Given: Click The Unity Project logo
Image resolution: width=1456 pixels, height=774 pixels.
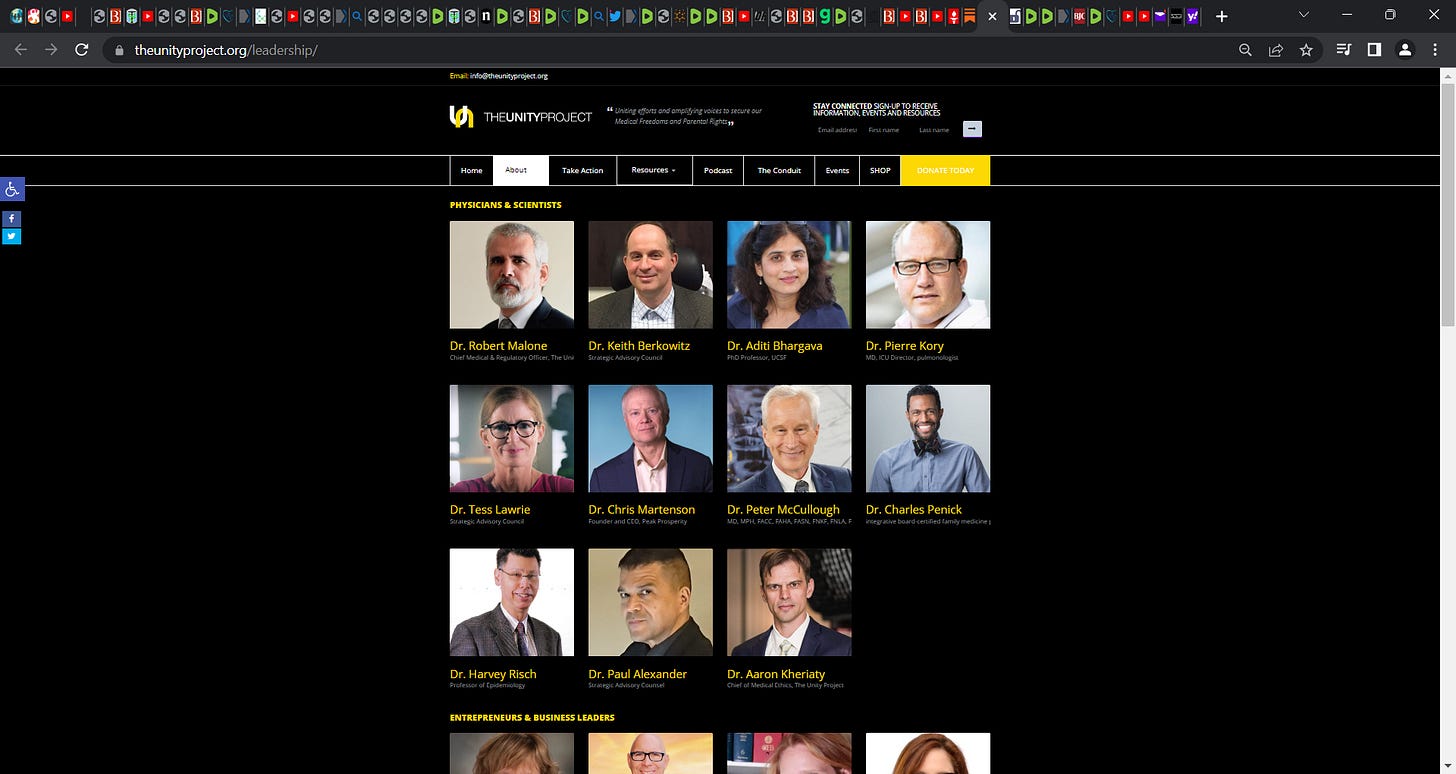Looking at the screenshot, I should (x=521, y=117).
